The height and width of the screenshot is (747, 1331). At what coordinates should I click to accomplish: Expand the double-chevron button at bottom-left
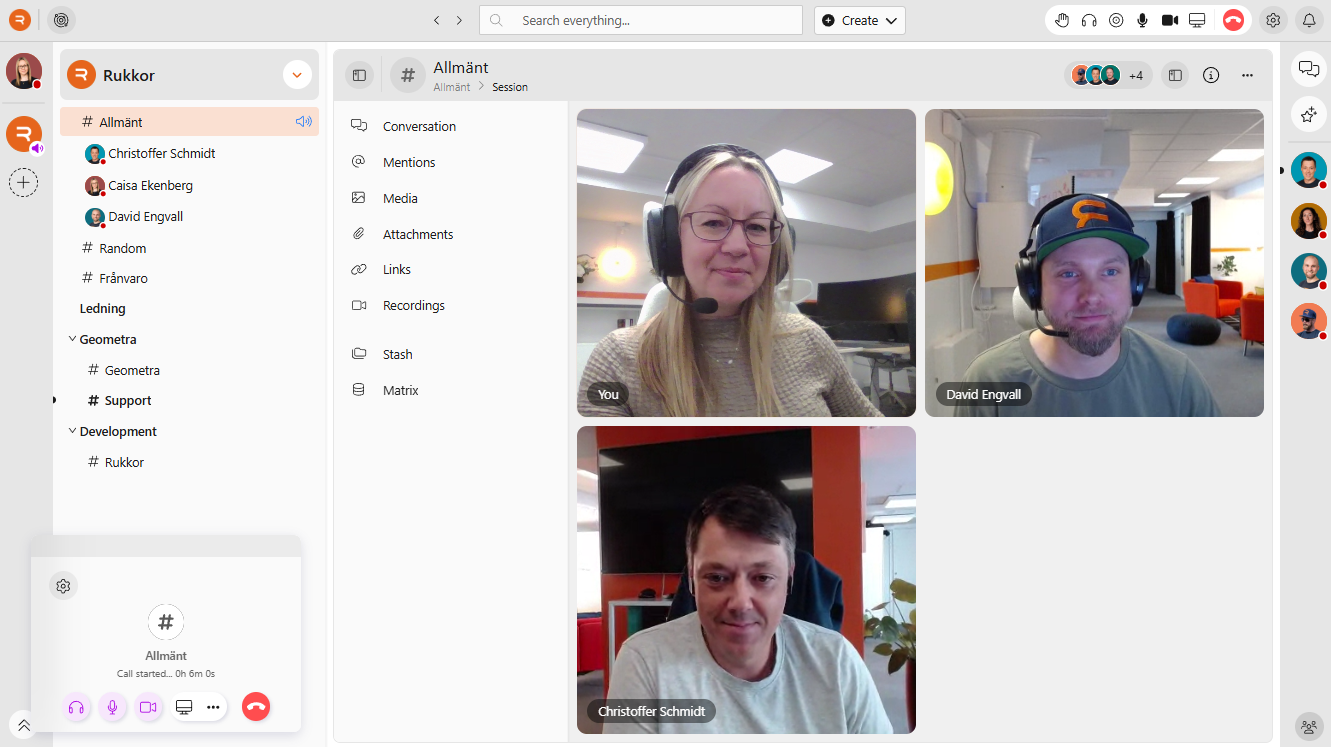click(x=23, y=726)
